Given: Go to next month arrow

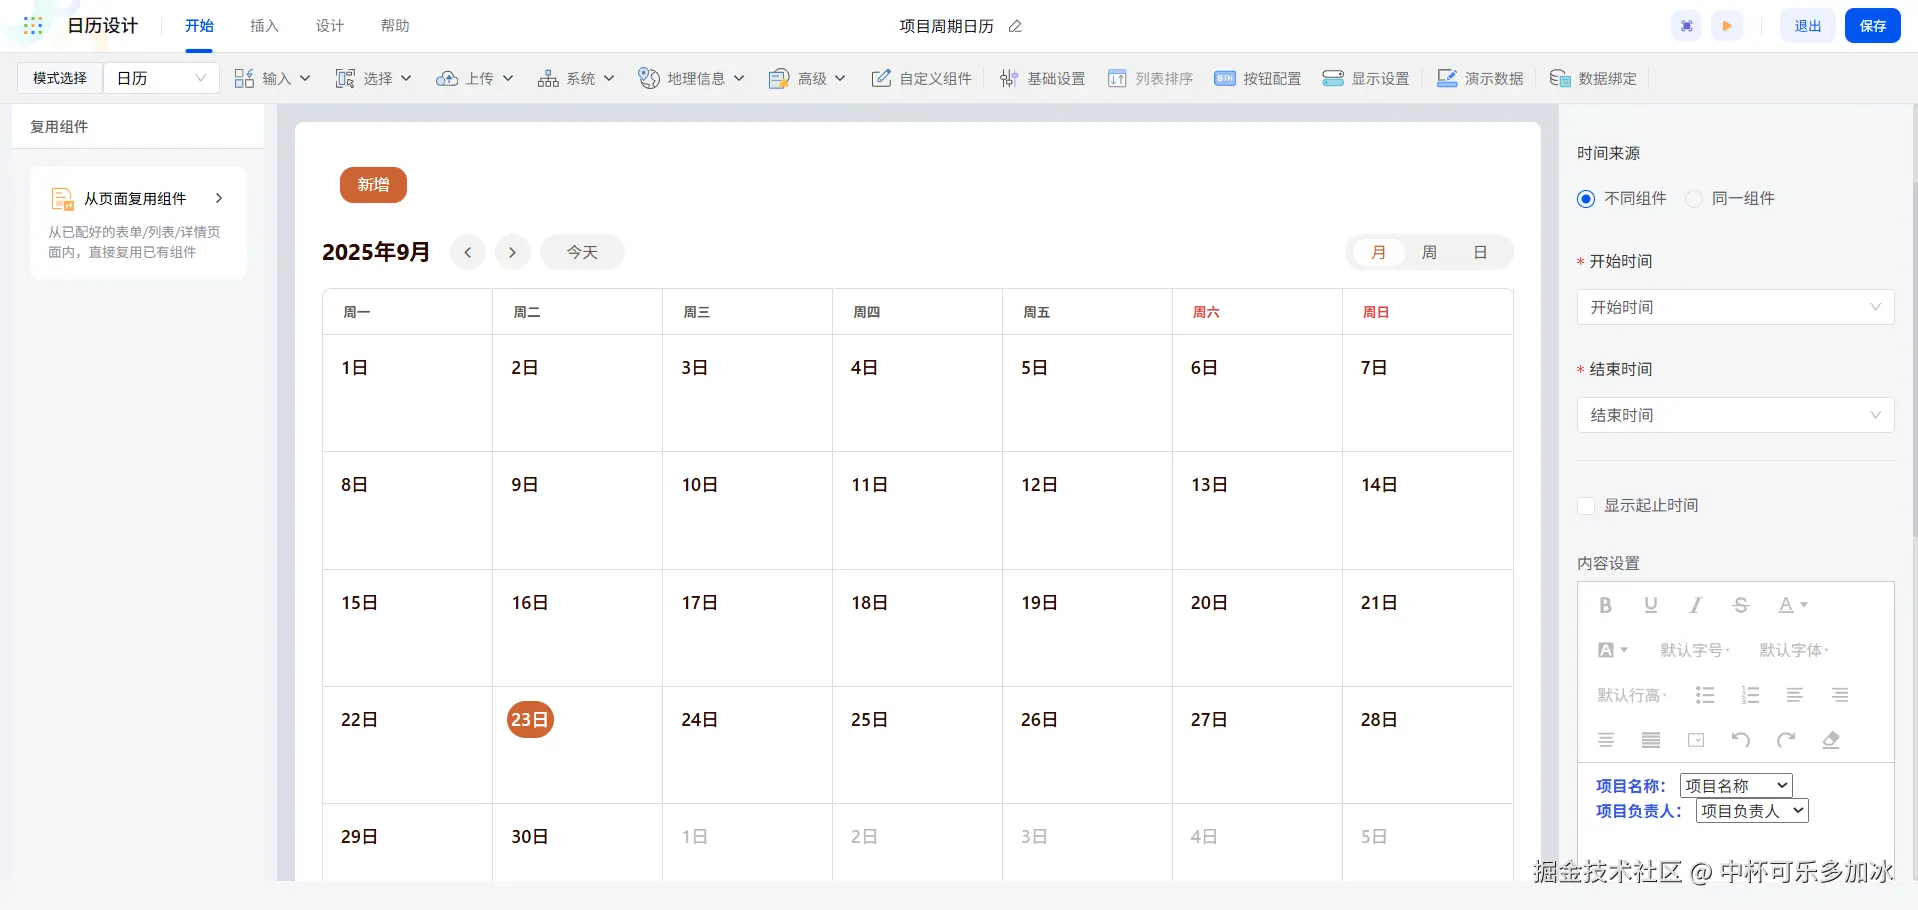Looking at the screenshot, I should point(512,252).
